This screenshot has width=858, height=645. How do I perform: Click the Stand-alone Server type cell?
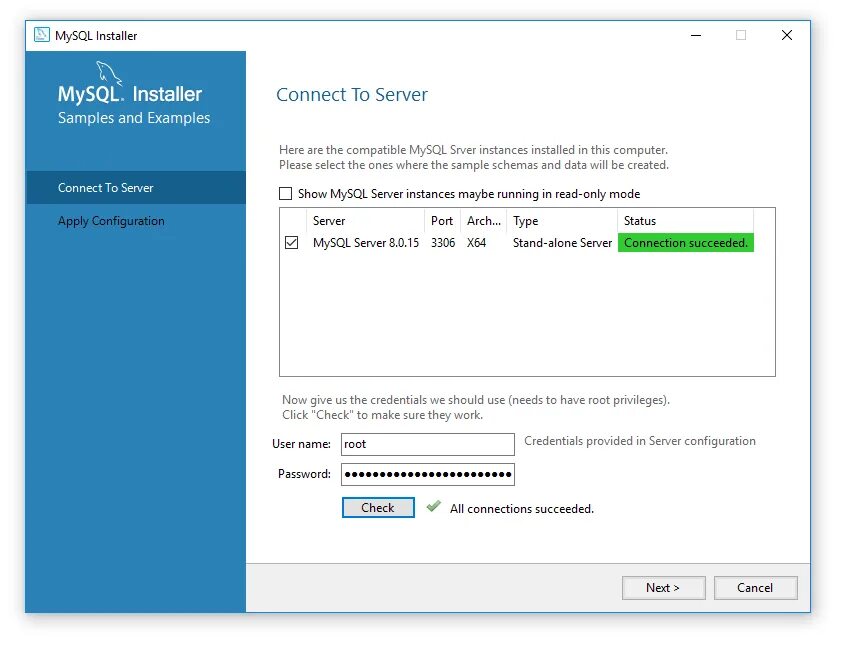point(562,243)
